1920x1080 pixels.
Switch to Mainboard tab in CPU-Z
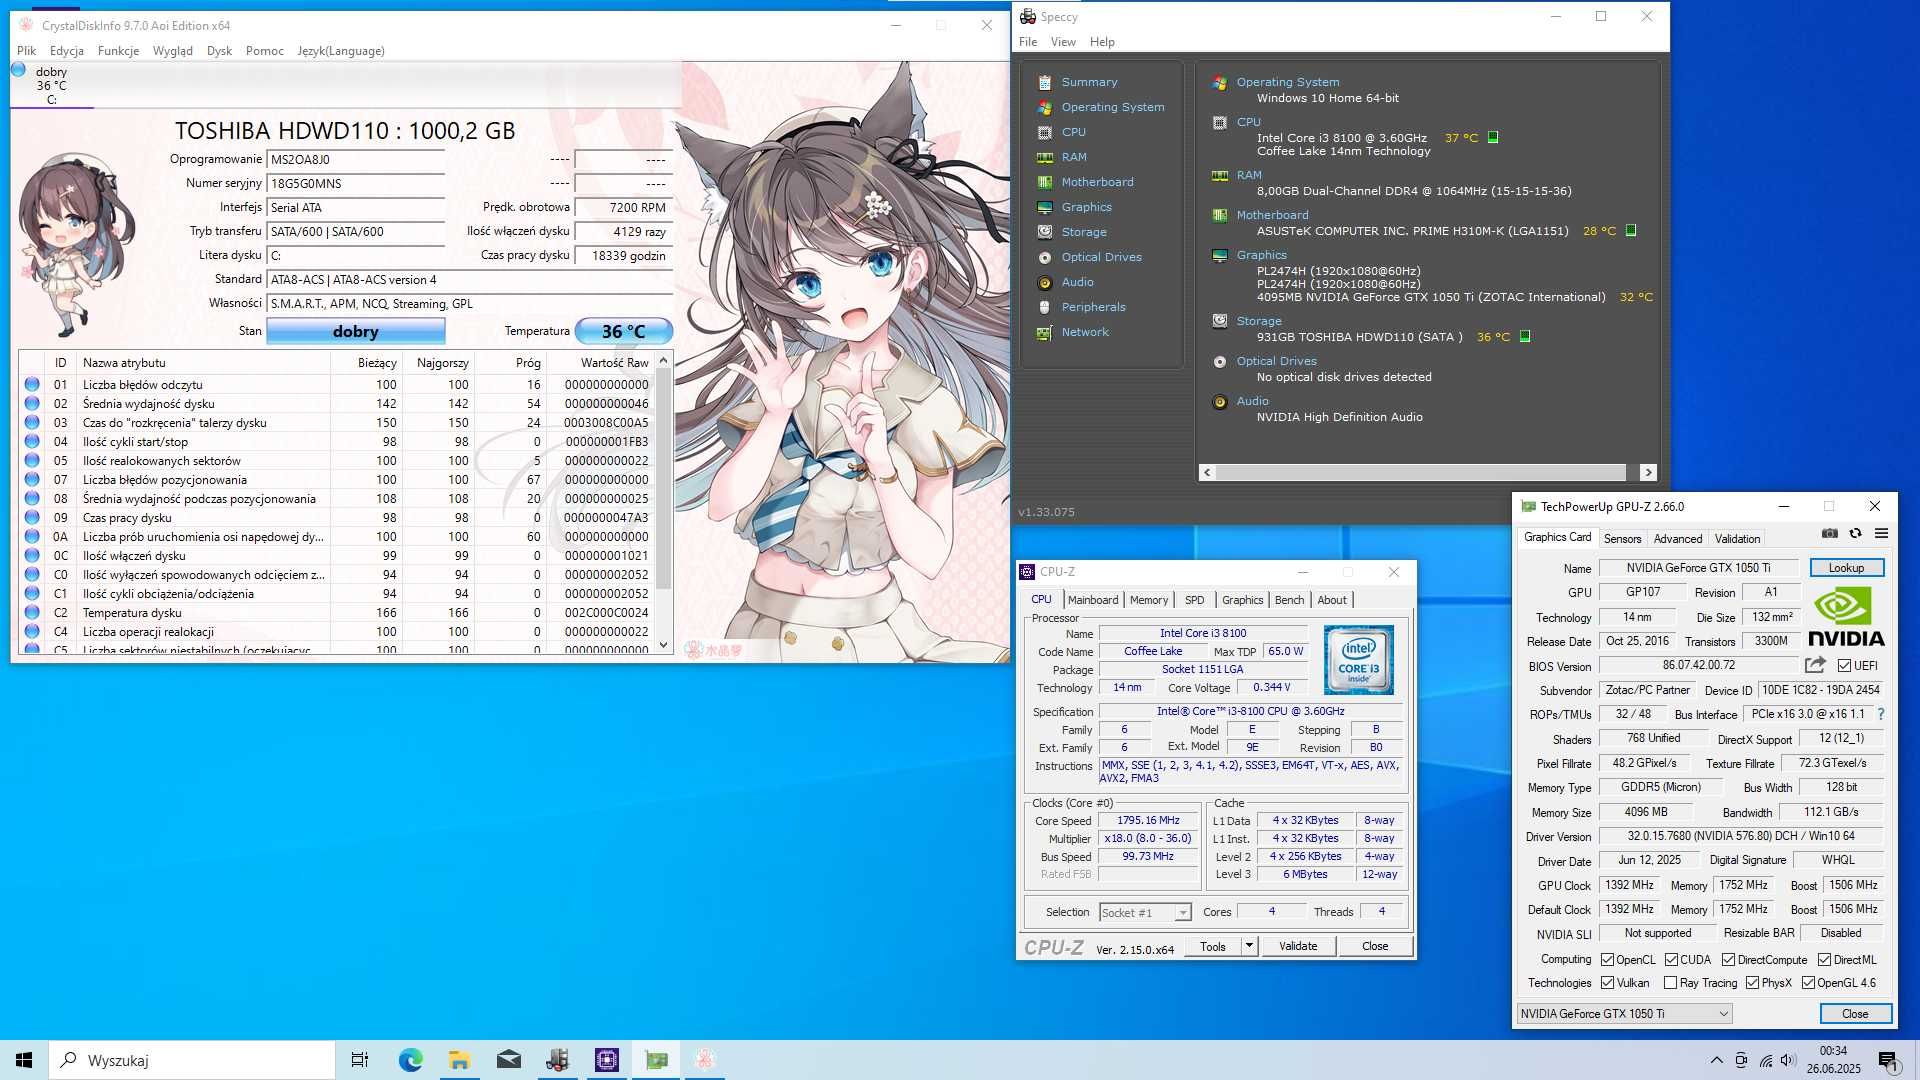click(x=1093, y=600)
